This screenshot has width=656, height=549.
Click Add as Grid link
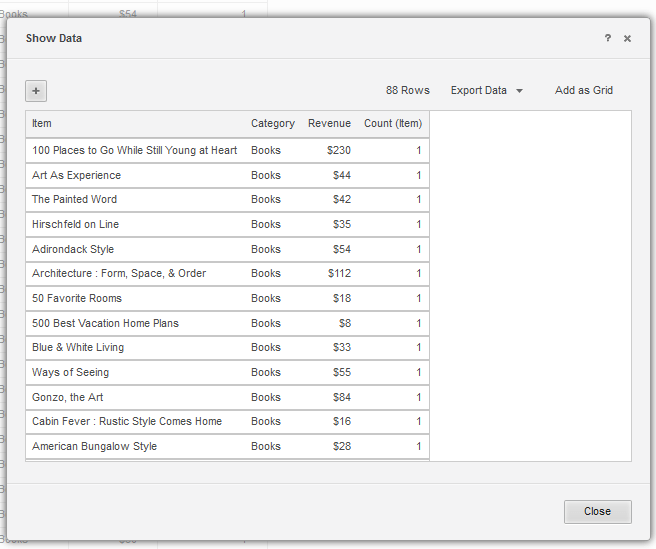pyautogui.click(x=583, y=91)
